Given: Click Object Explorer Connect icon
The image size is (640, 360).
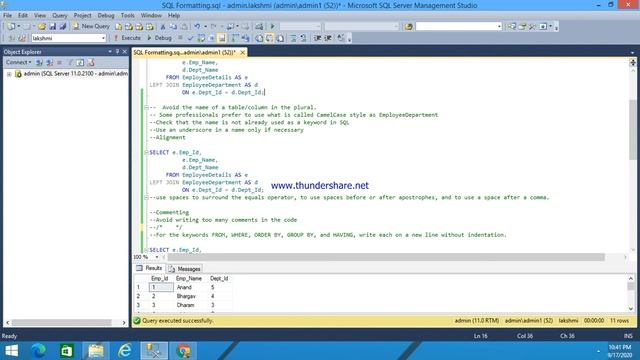Looking at the screenshot, I should [x=39, y=62].
